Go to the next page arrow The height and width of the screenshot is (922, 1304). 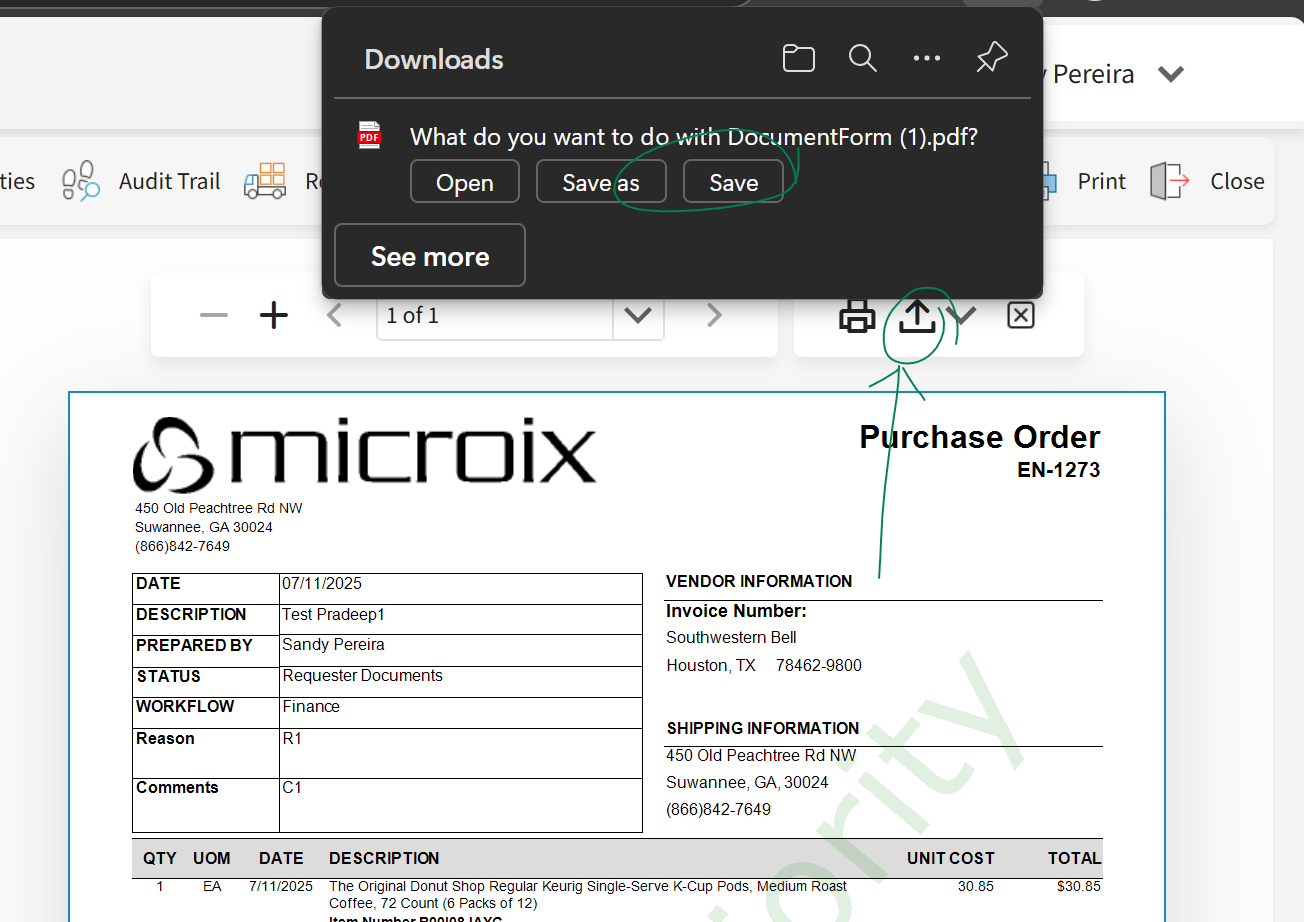pyautogui.click(x=714, y=316)
